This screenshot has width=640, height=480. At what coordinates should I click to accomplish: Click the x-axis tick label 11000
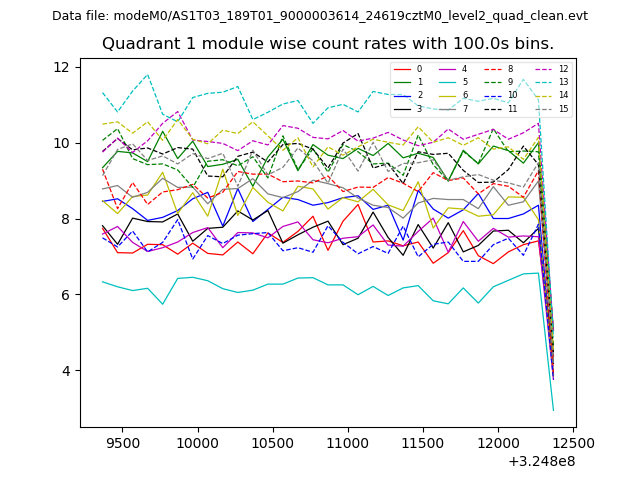tap(348, 442)
